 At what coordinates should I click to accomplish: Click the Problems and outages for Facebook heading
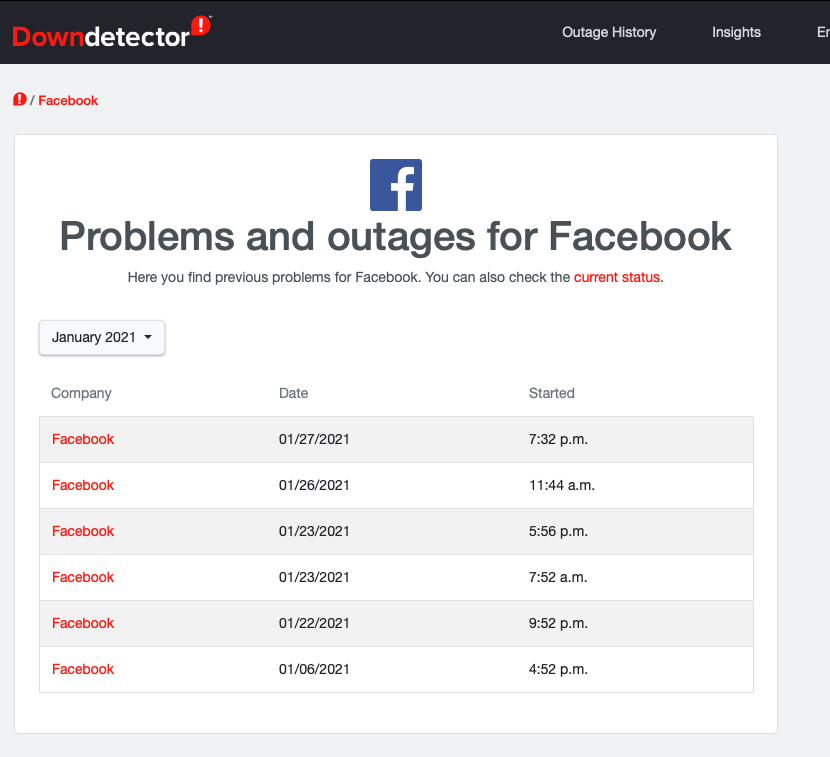click(395, 237)
